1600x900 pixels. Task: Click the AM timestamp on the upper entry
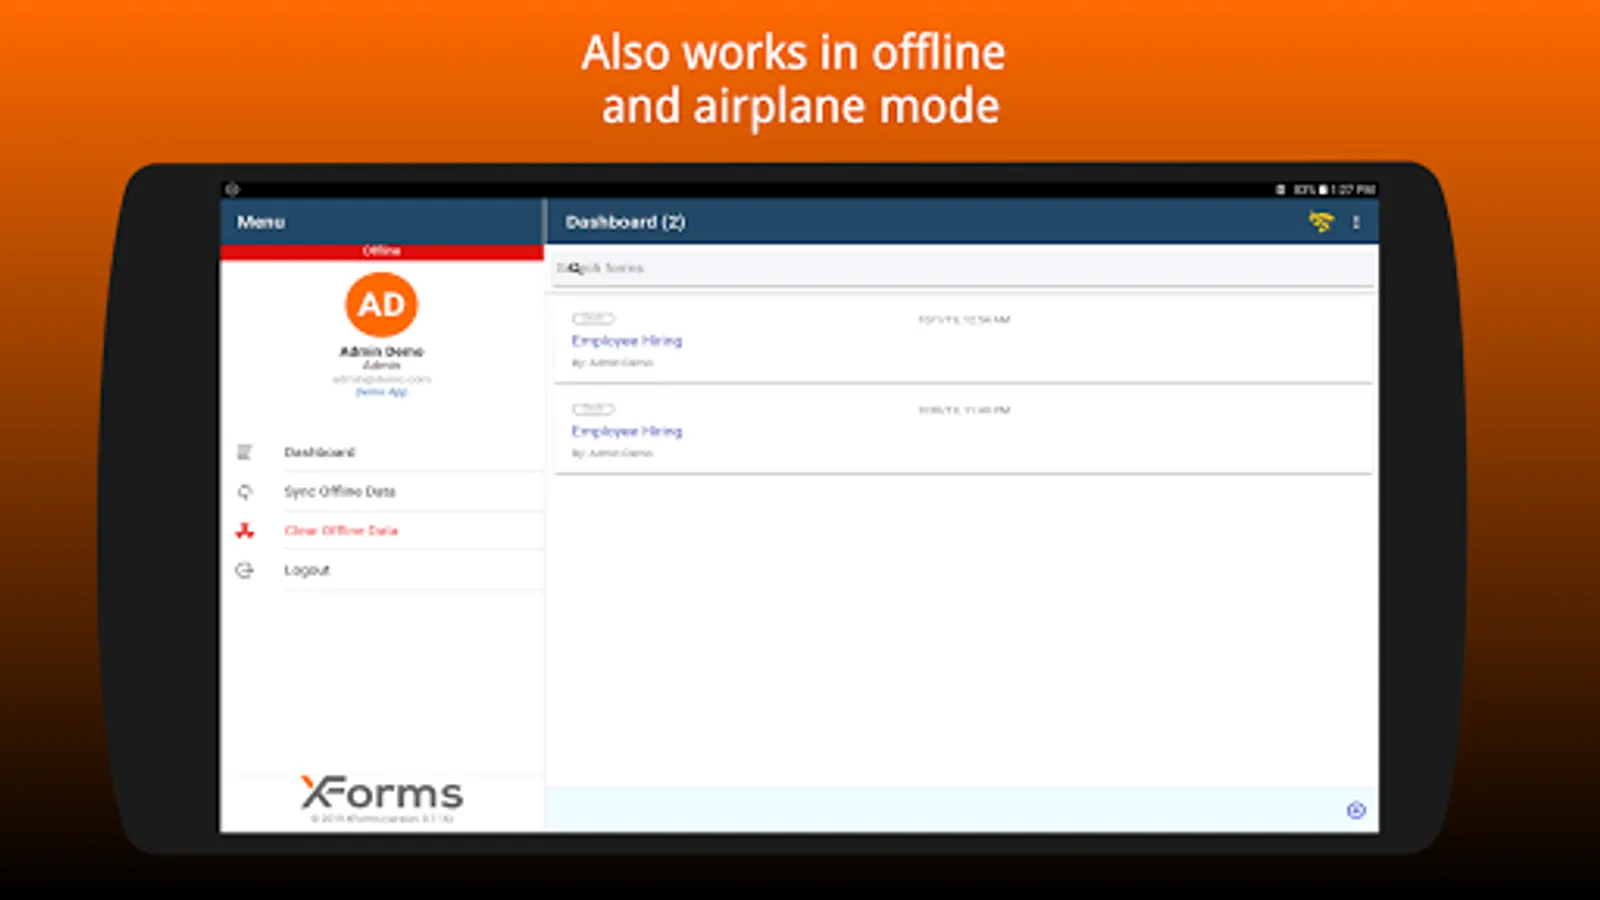[964, 320]
